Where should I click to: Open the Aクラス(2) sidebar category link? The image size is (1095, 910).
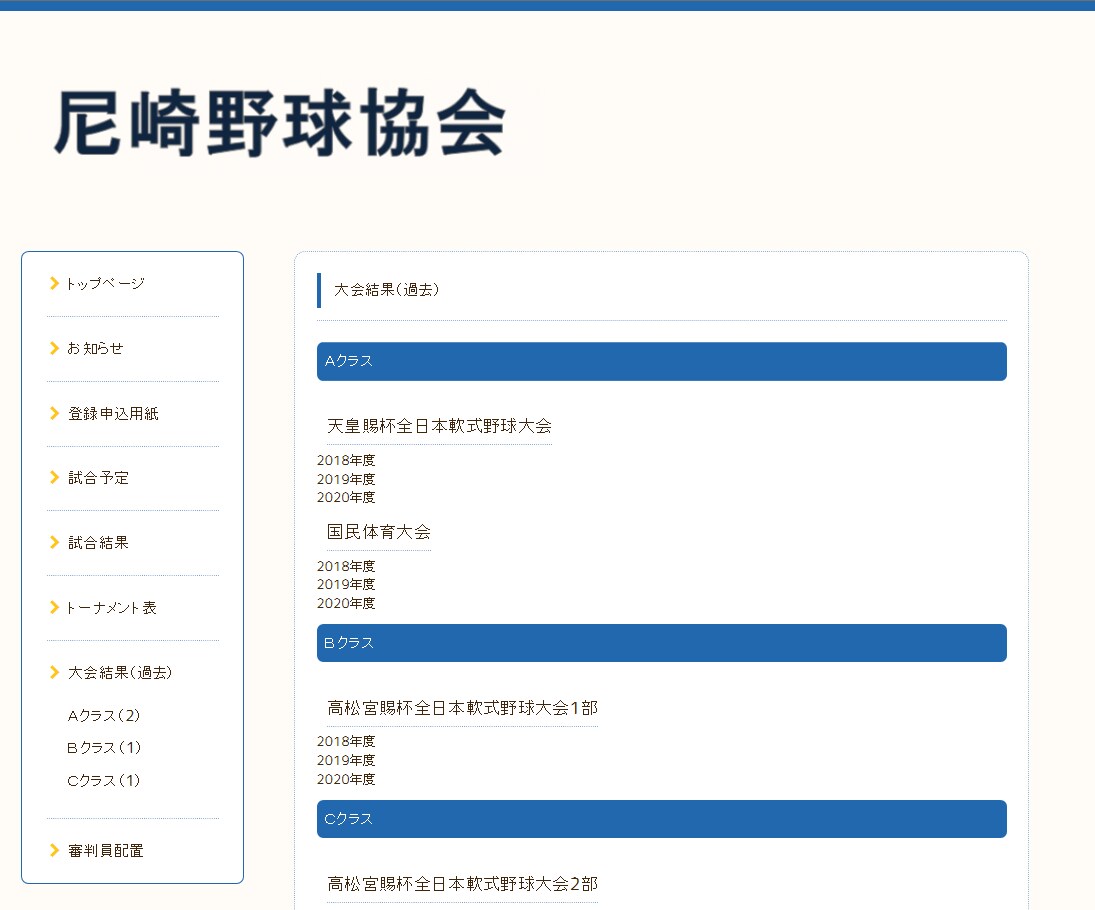pyautogui.click(x=103, y=716)
